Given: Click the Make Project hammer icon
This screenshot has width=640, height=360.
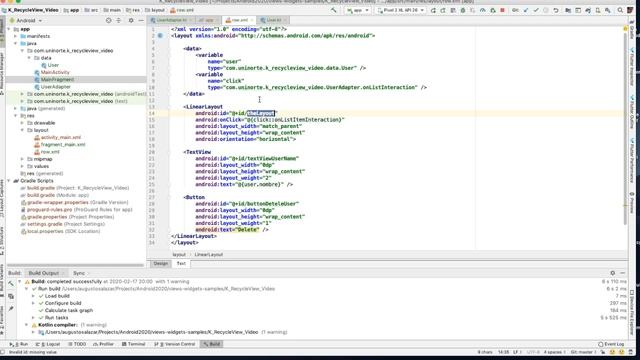Looking at the screenshot, I should 333,10.
